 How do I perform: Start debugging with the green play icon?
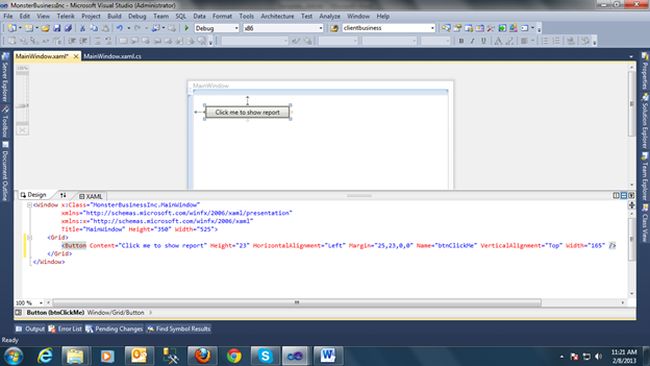(x=187, y=28)
